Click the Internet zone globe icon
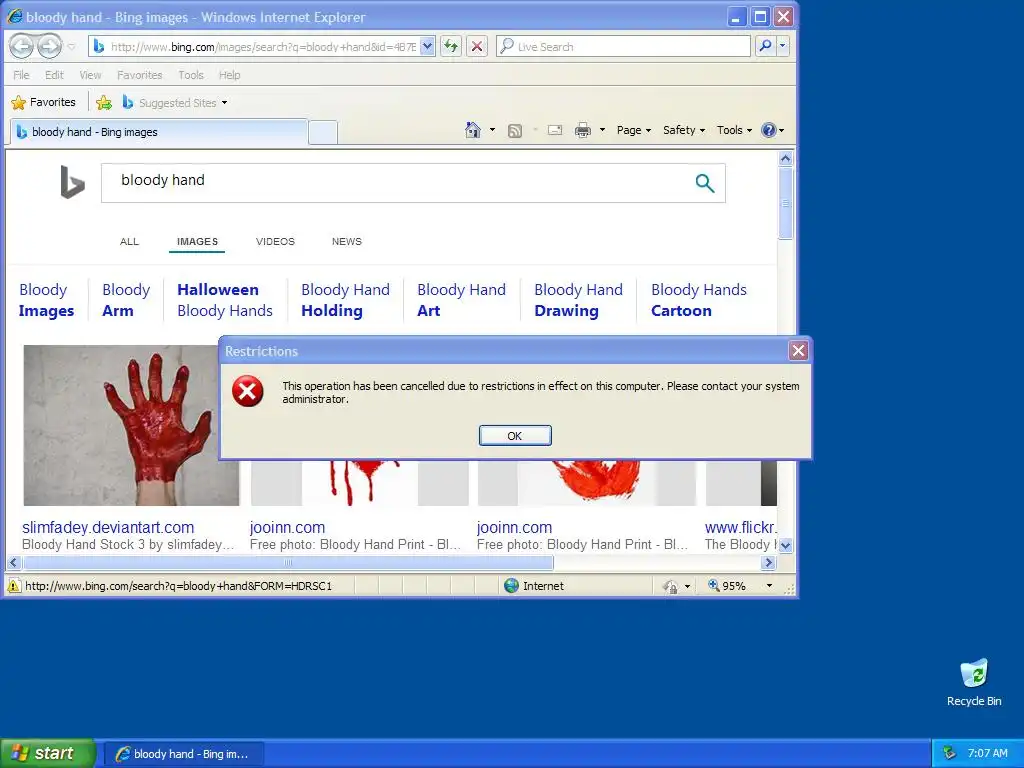Image resolution: width=1024 pixels, height=768 pixels. [511, 586]
